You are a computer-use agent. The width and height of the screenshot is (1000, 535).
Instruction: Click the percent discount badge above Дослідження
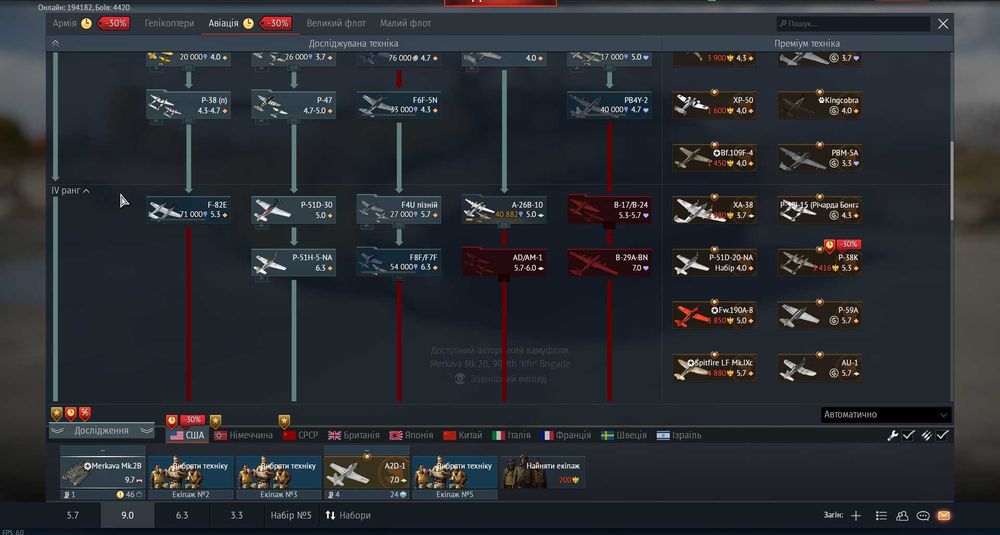[85, 413]
